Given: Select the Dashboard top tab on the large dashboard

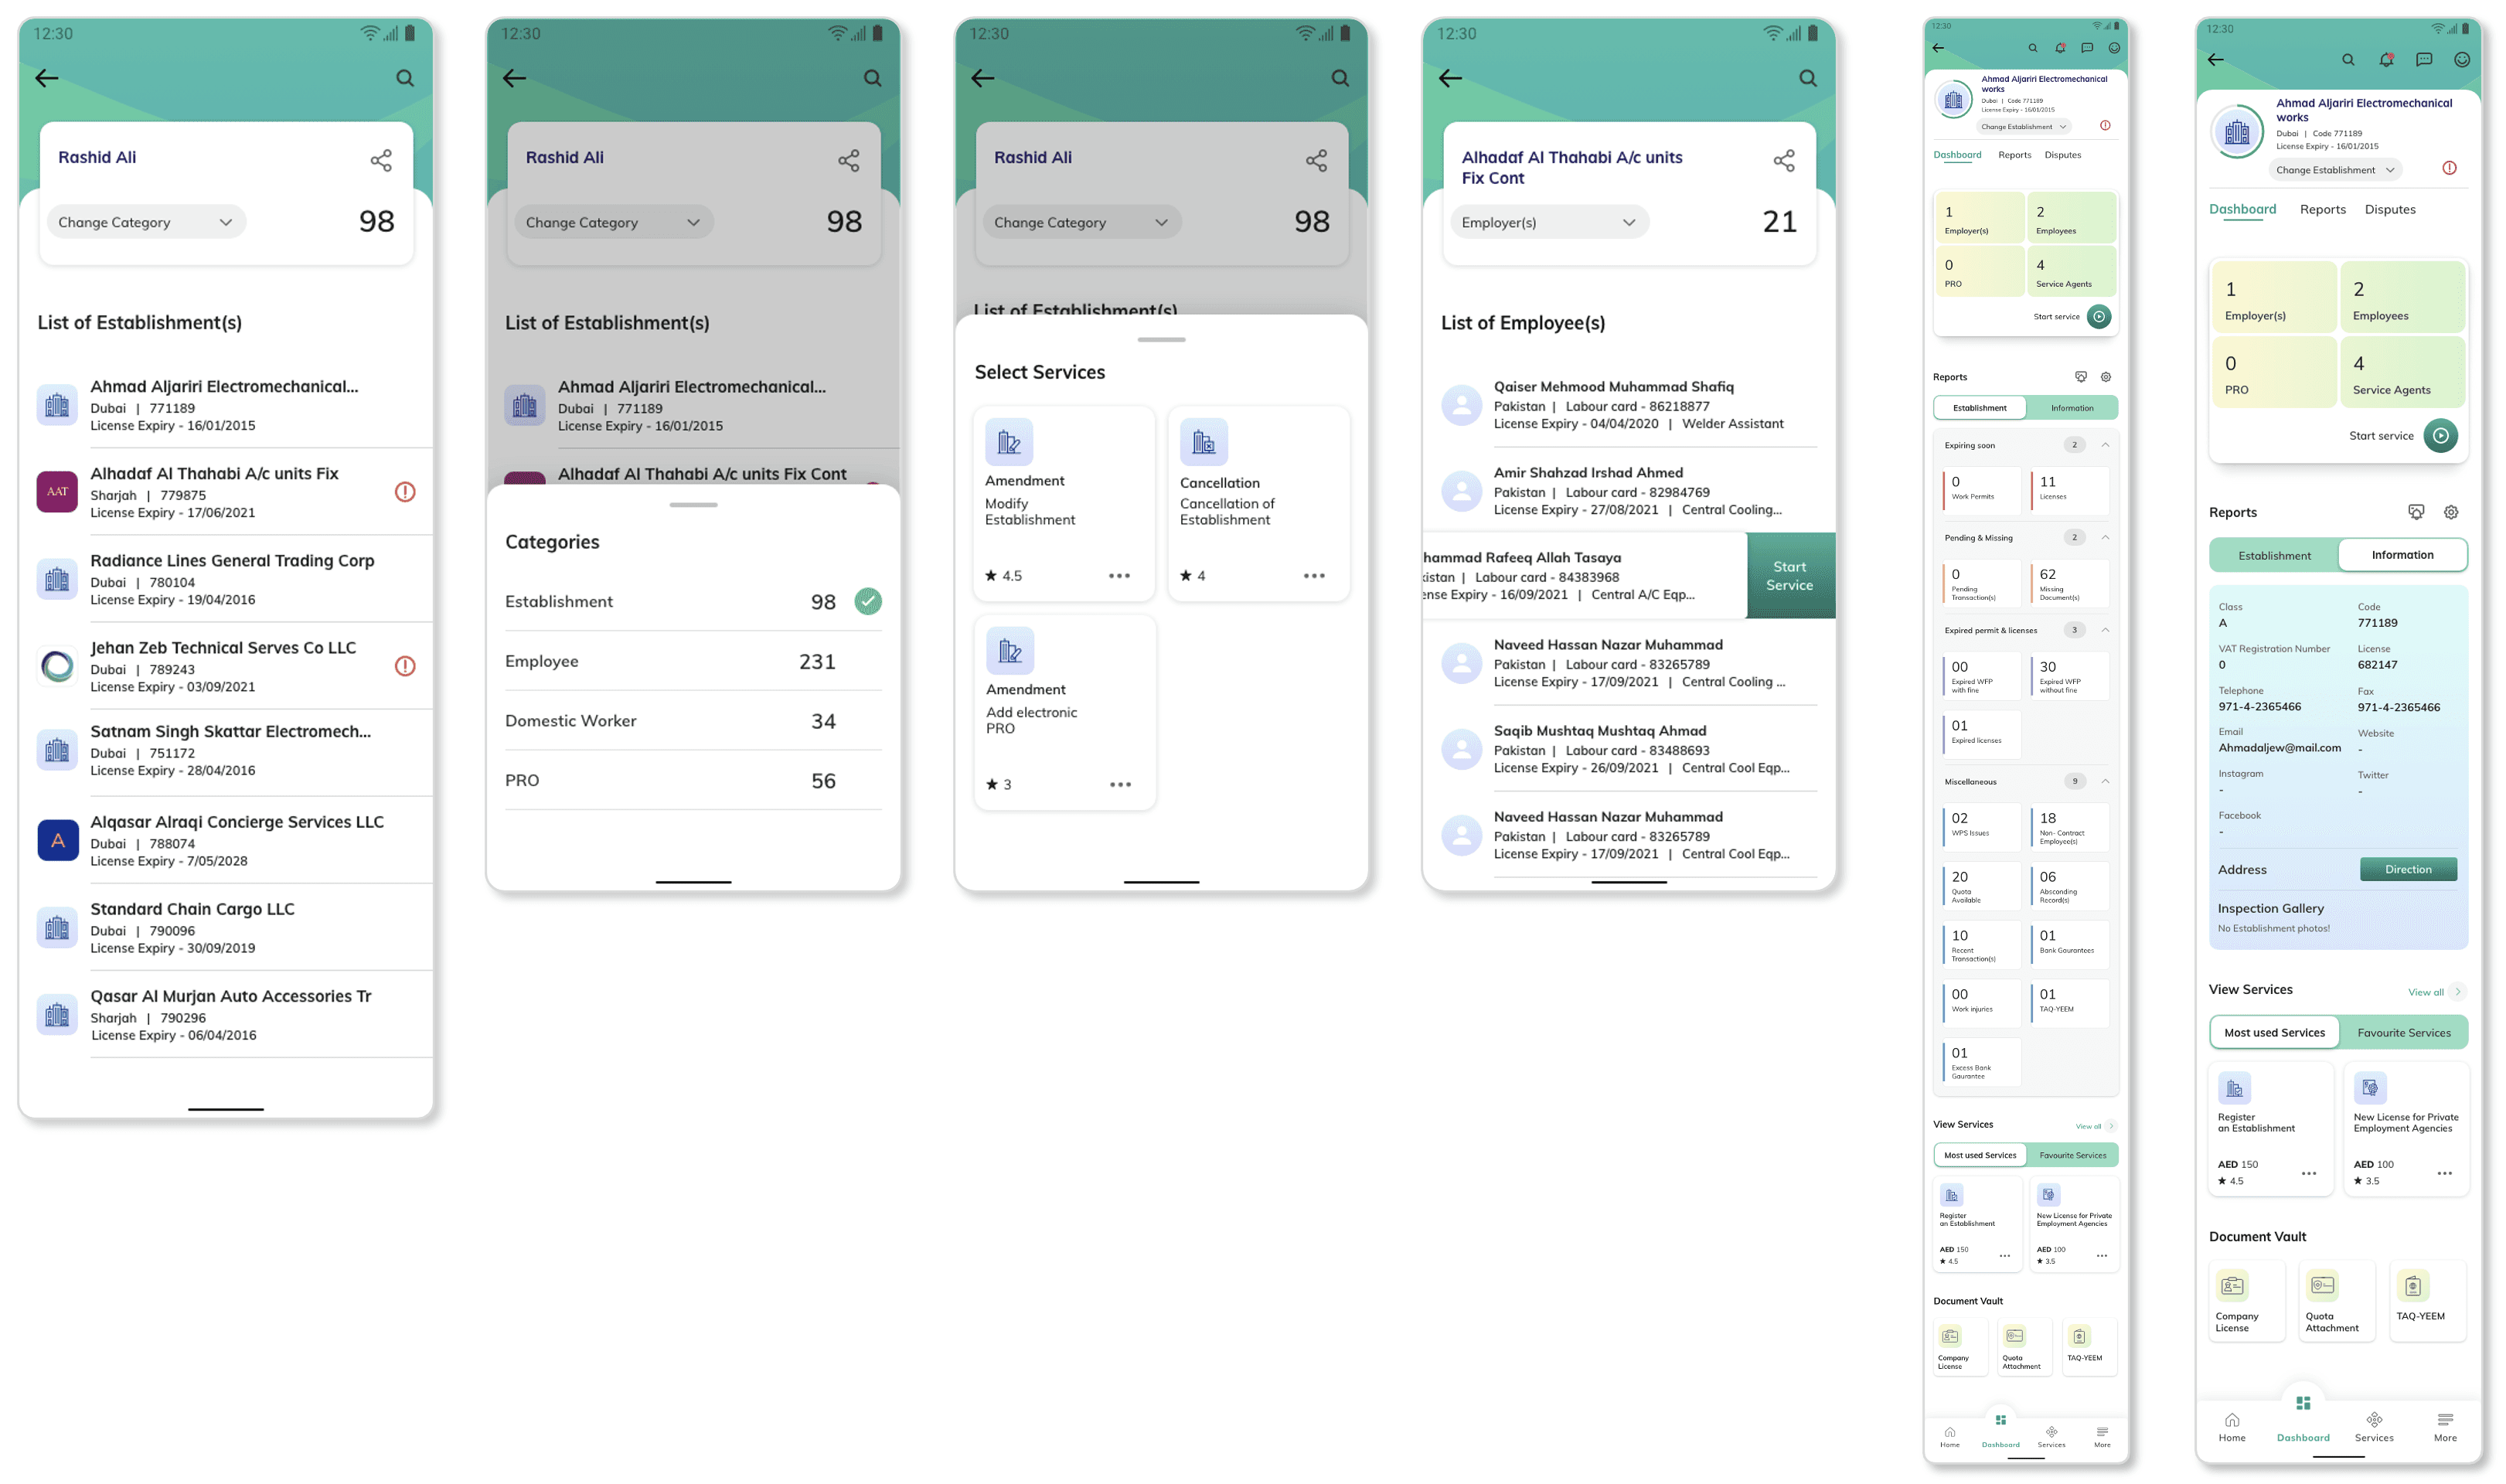Looking at the screenshot, I should pos(2242,210).
